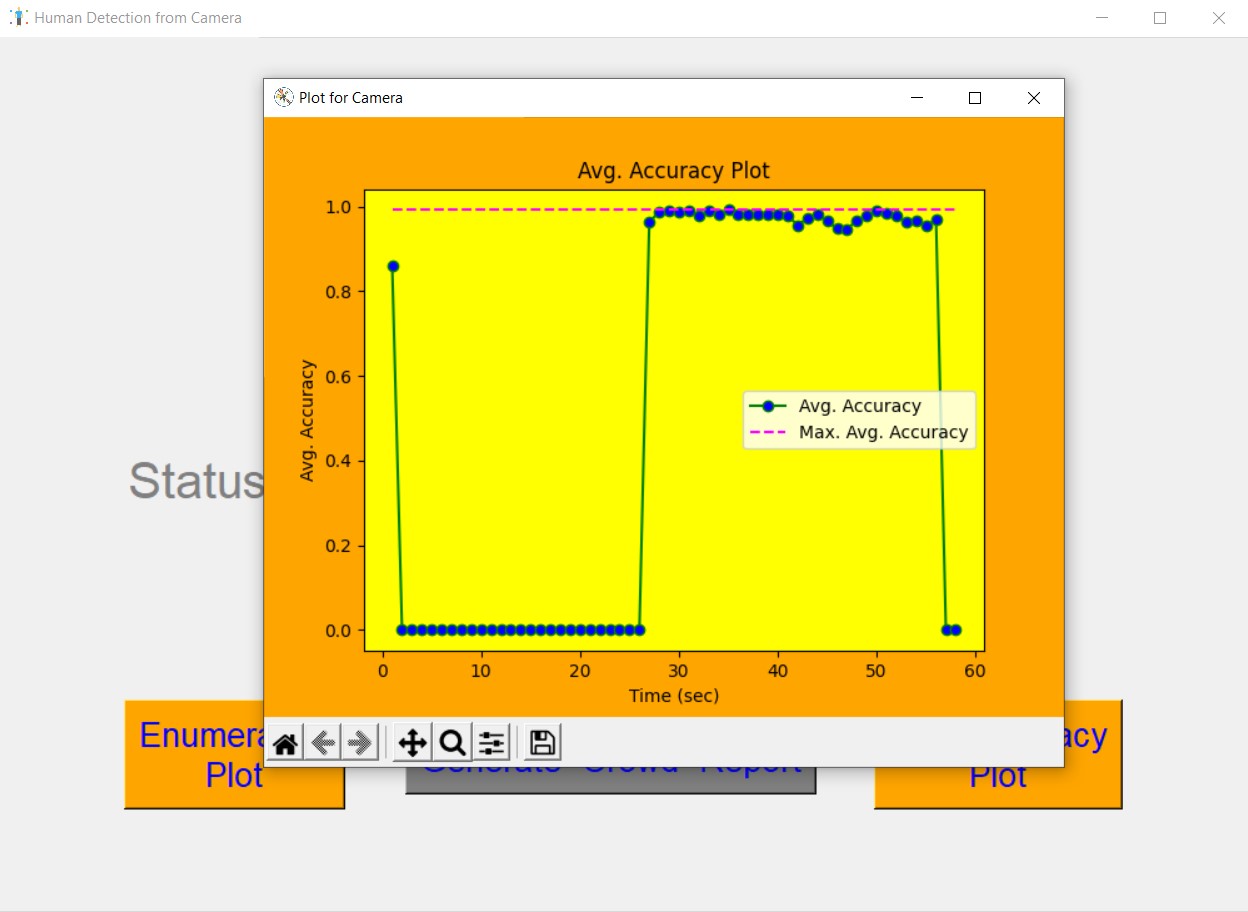Maximize the Plot for Camera window
Viewport: 1248px width, 912px height.
click(975, 98)
